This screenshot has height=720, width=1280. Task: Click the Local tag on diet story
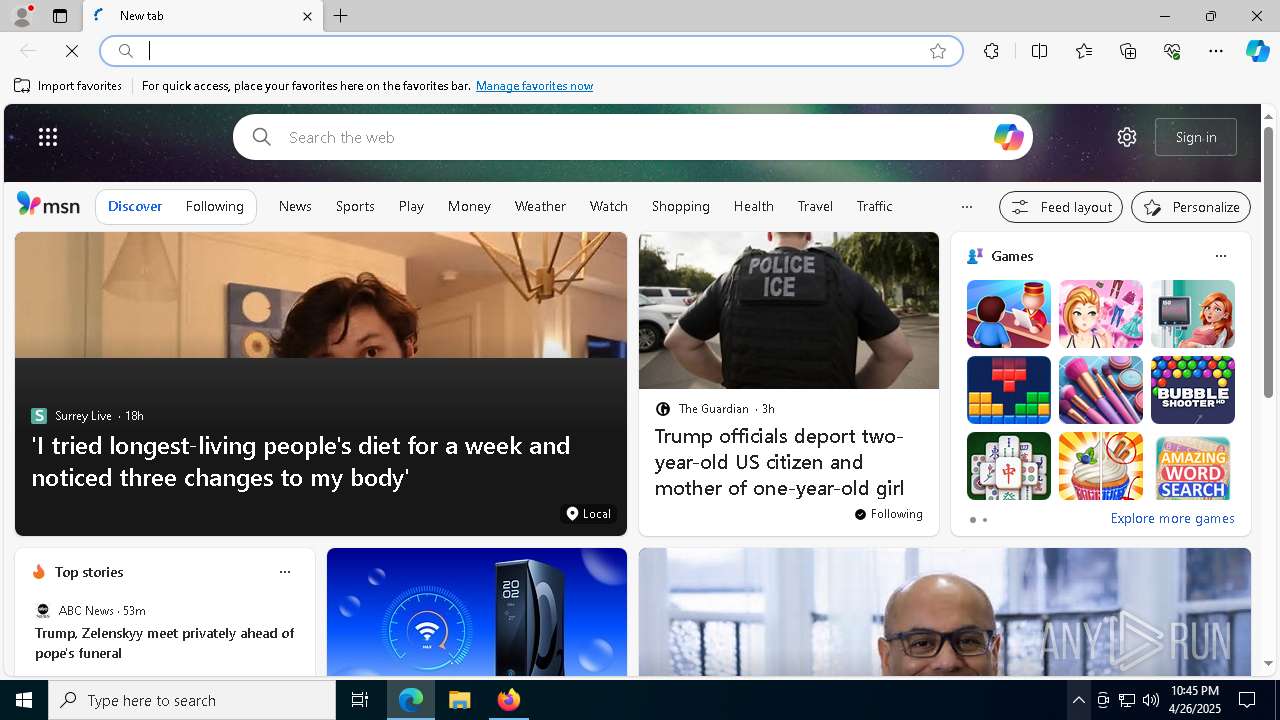(x=588, y=514)
